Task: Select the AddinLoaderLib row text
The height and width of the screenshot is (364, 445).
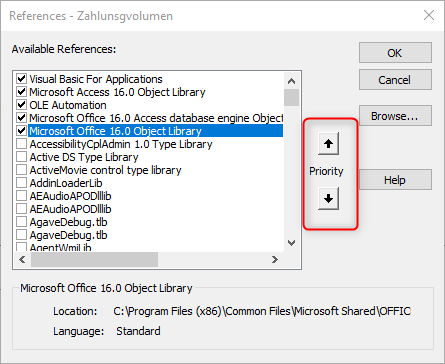Action: click(x=66, y=183)
